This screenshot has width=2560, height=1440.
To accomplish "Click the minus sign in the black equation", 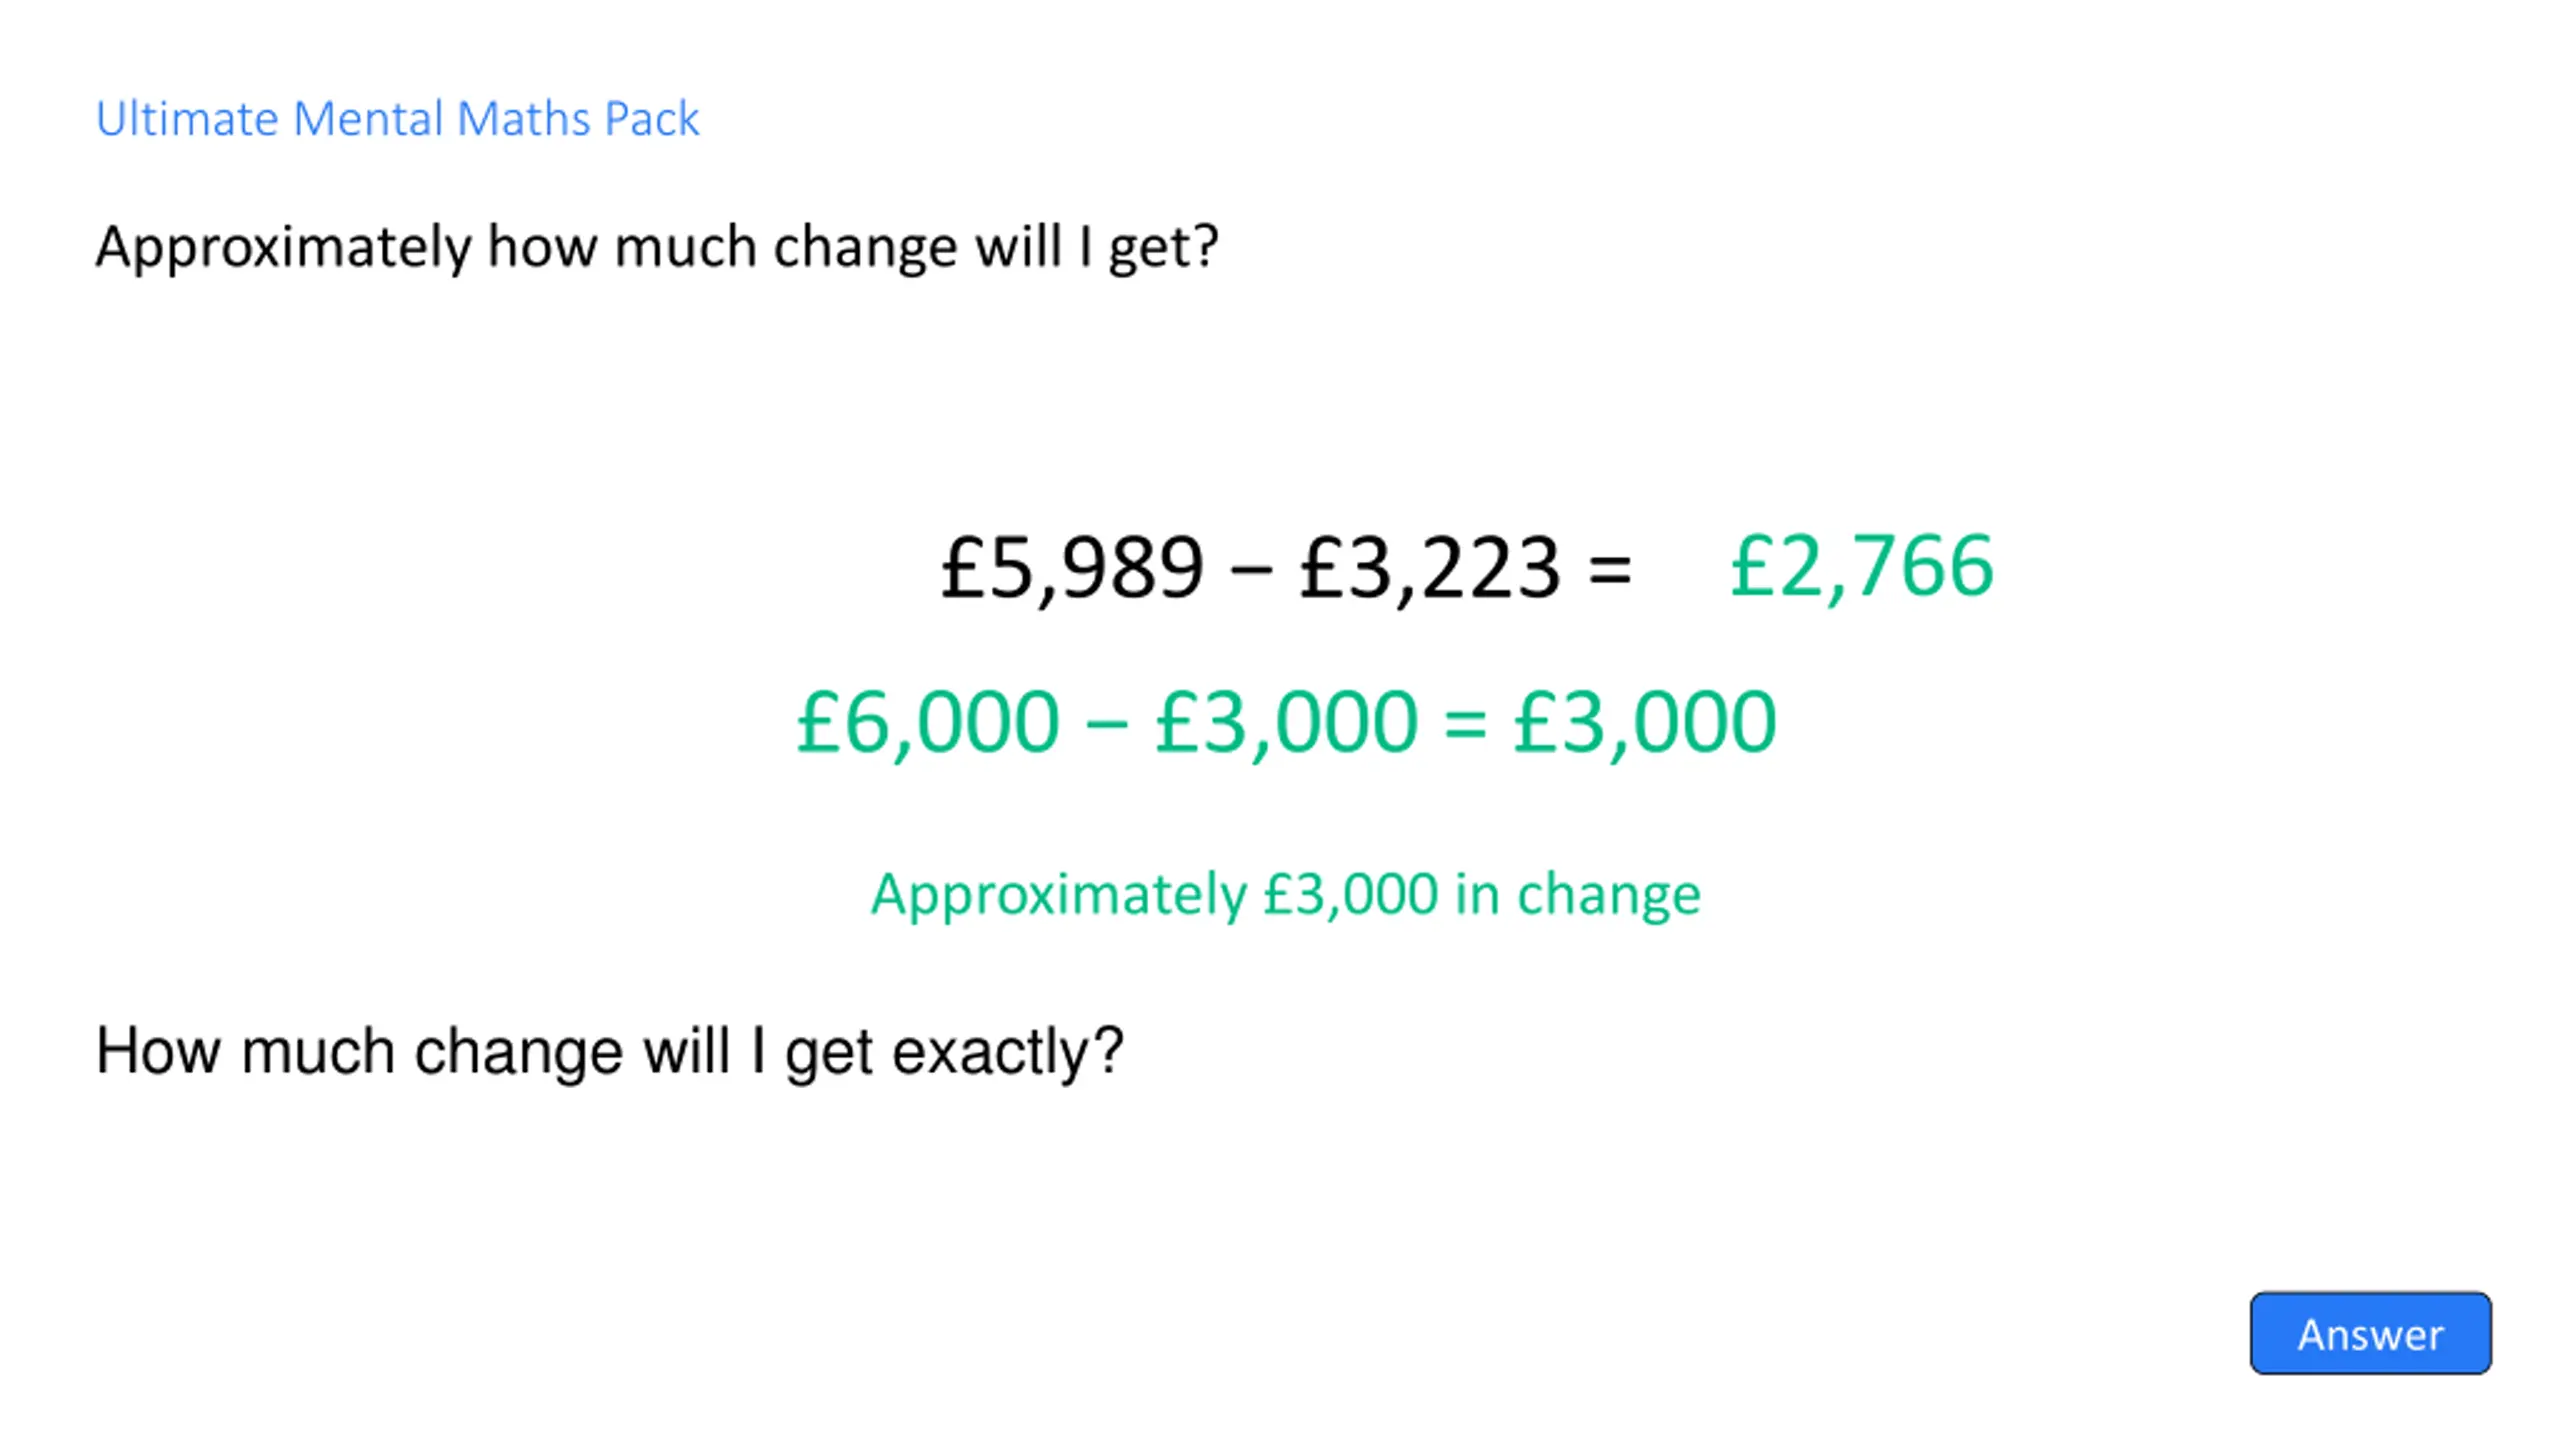I will pos(1251,570).
